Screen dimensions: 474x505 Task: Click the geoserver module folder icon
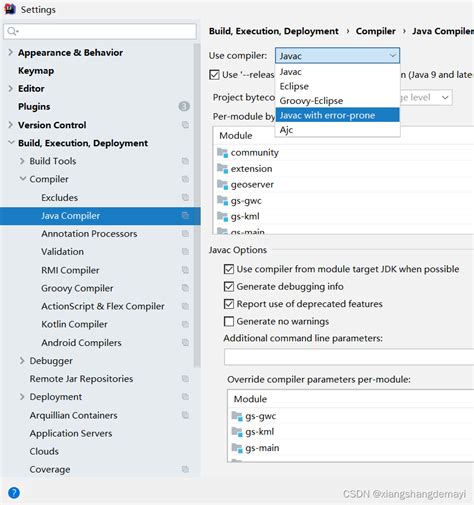tap(222, 184)
